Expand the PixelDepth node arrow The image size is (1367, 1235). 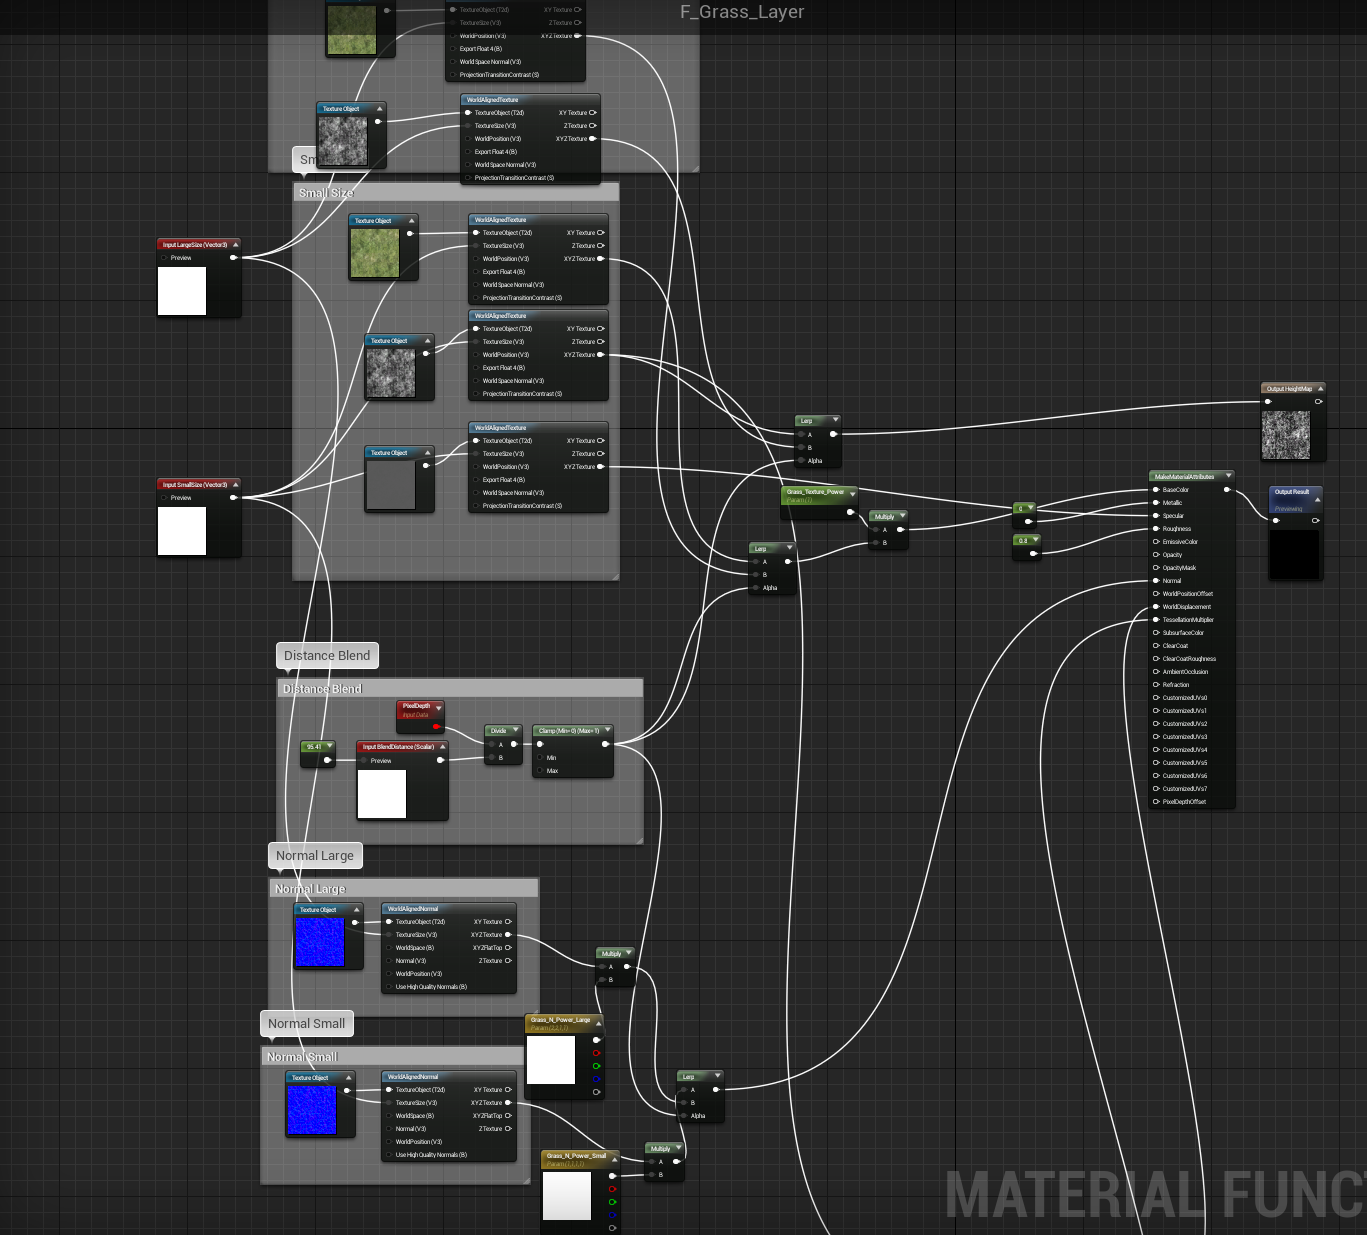tap(439, 707)
